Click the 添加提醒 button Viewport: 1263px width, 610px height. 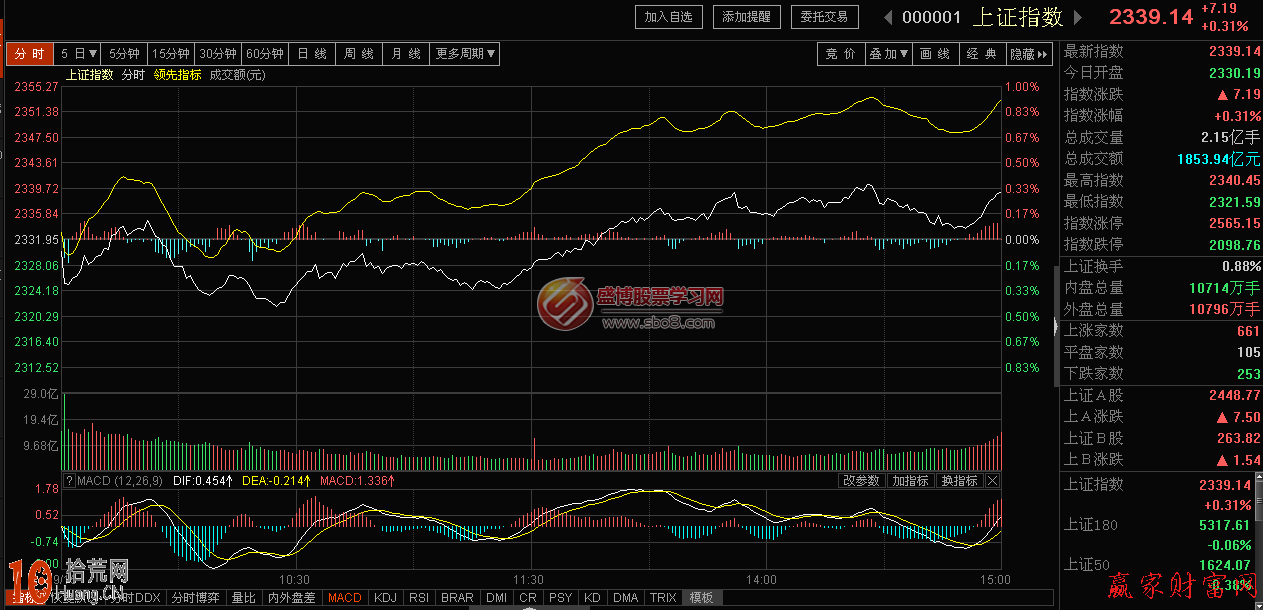click(747, 17)
